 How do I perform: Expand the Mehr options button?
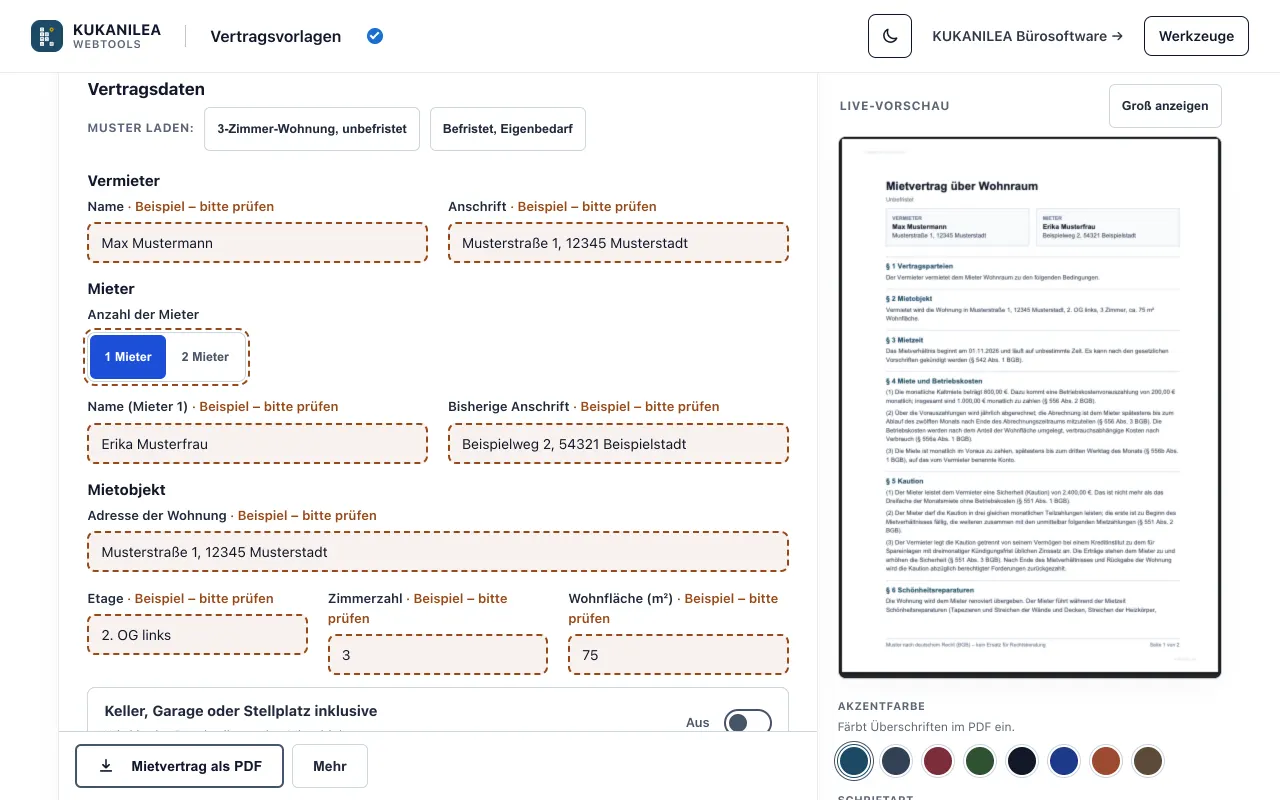[330, 766]
